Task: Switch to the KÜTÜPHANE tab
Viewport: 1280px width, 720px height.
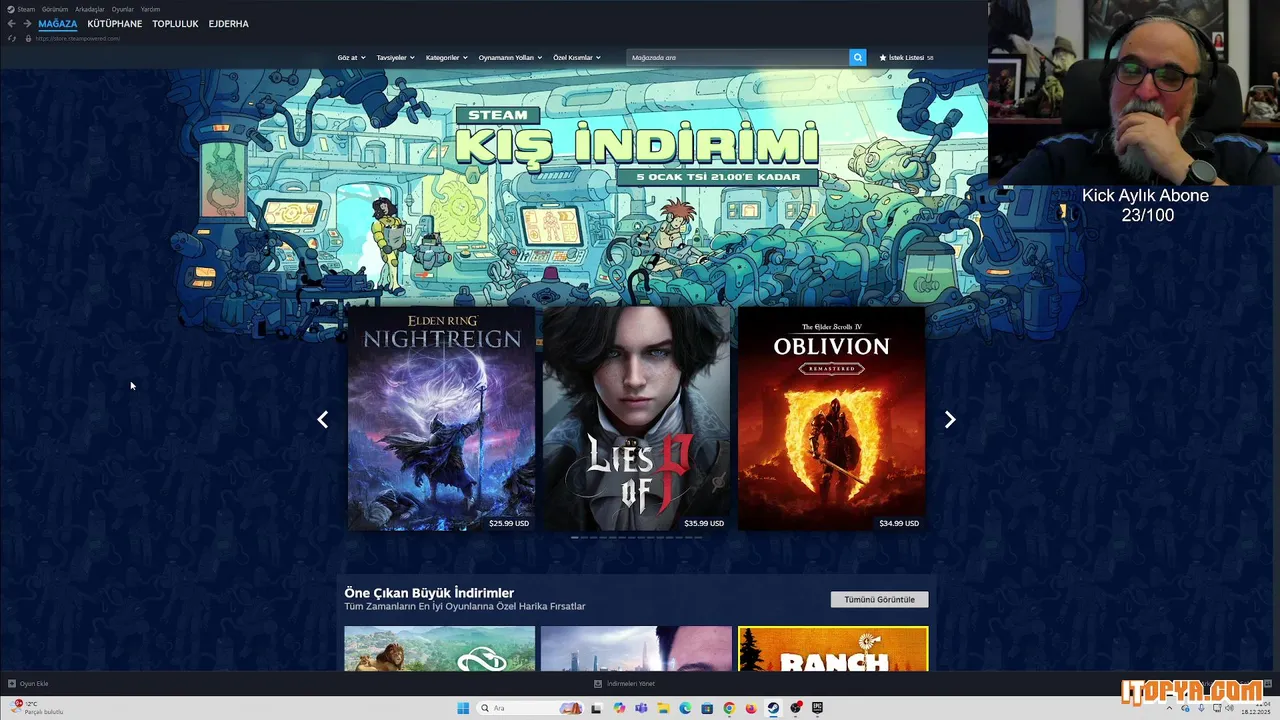Action: 115,24
